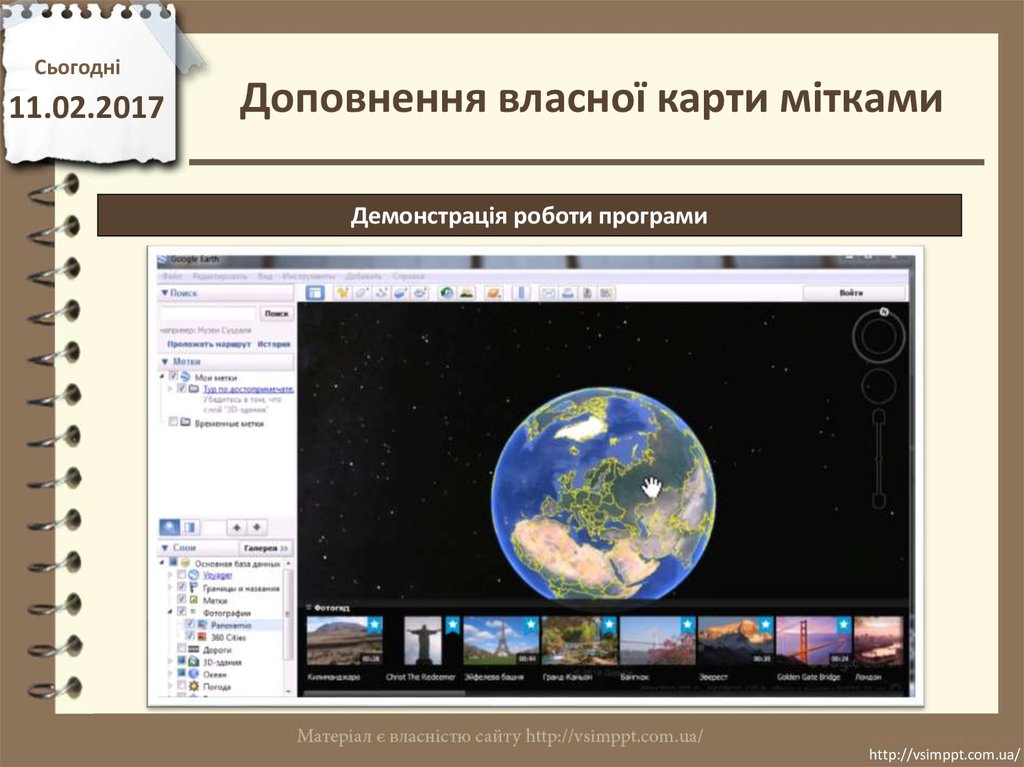Click the historical imagery clock icon

[446, 293]
